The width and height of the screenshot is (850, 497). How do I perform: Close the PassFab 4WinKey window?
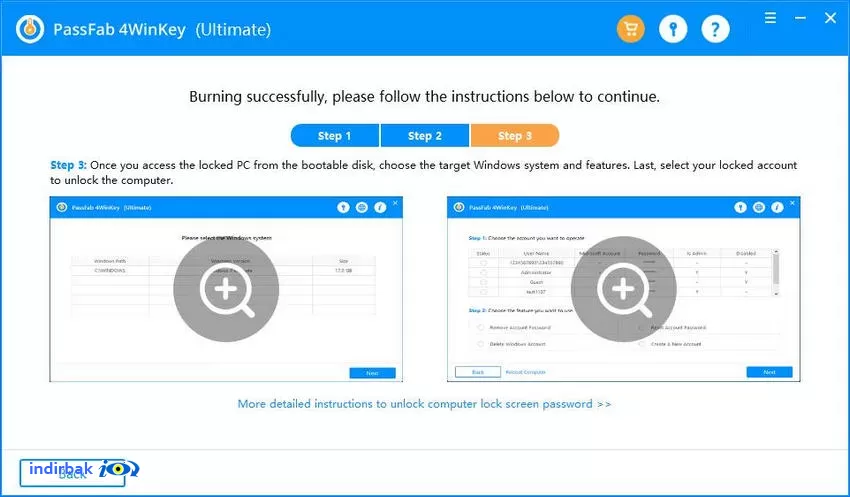pos(830,18)
